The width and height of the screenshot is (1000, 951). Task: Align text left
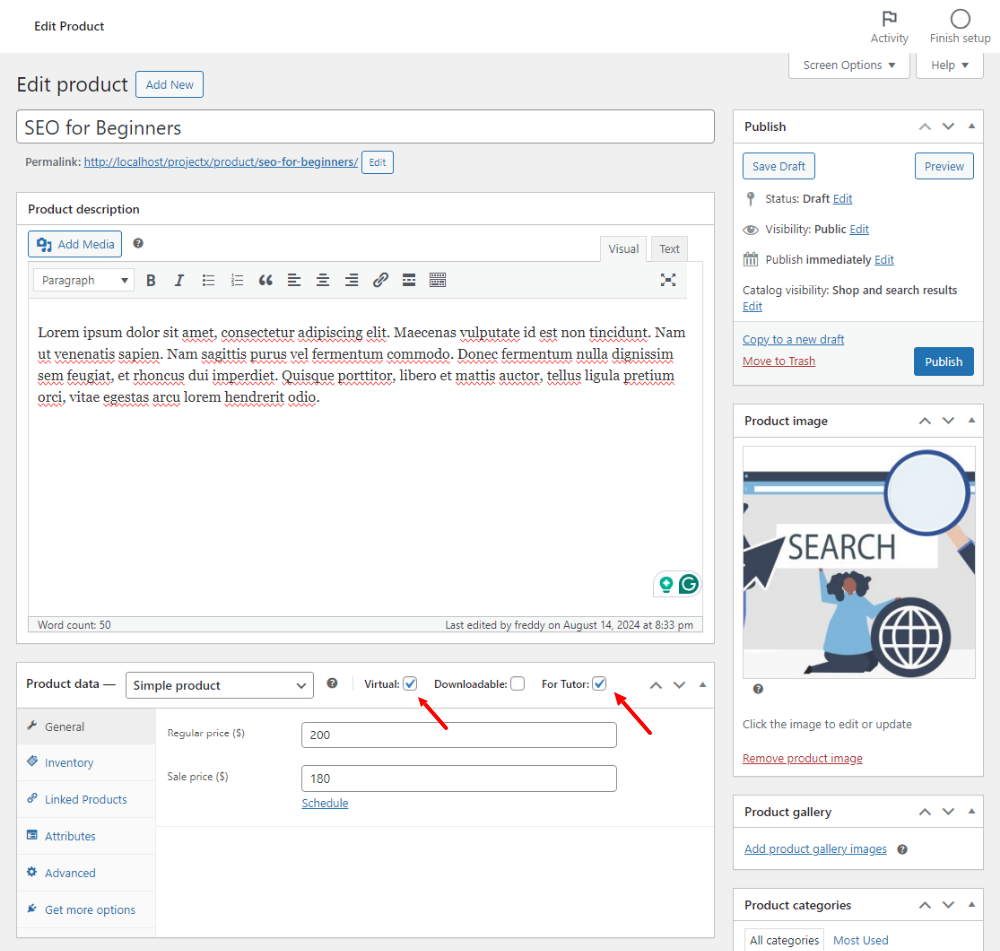(294, 280)
